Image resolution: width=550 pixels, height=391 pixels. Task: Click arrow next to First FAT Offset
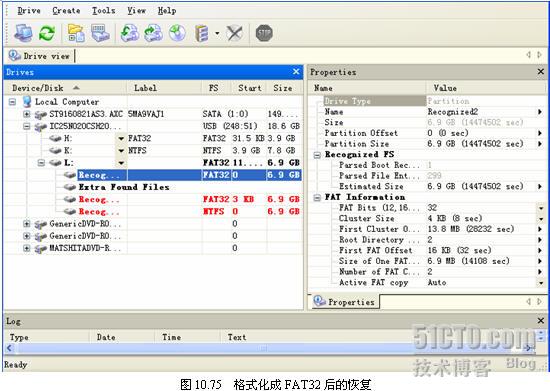pos(540,250)
